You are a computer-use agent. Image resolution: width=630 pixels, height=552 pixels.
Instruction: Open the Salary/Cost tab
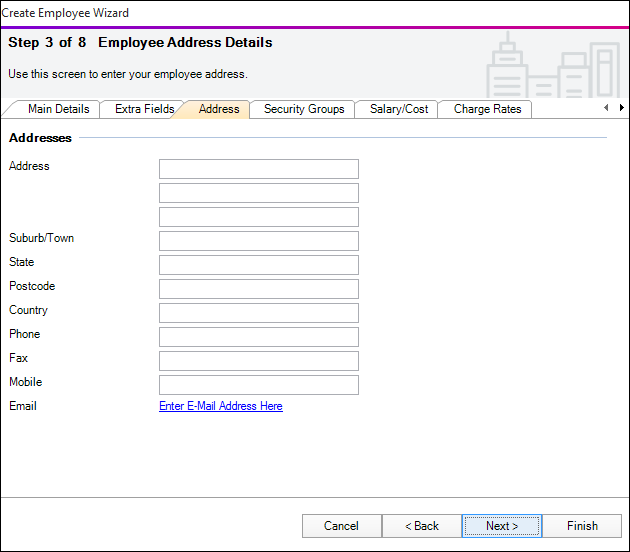398,109
